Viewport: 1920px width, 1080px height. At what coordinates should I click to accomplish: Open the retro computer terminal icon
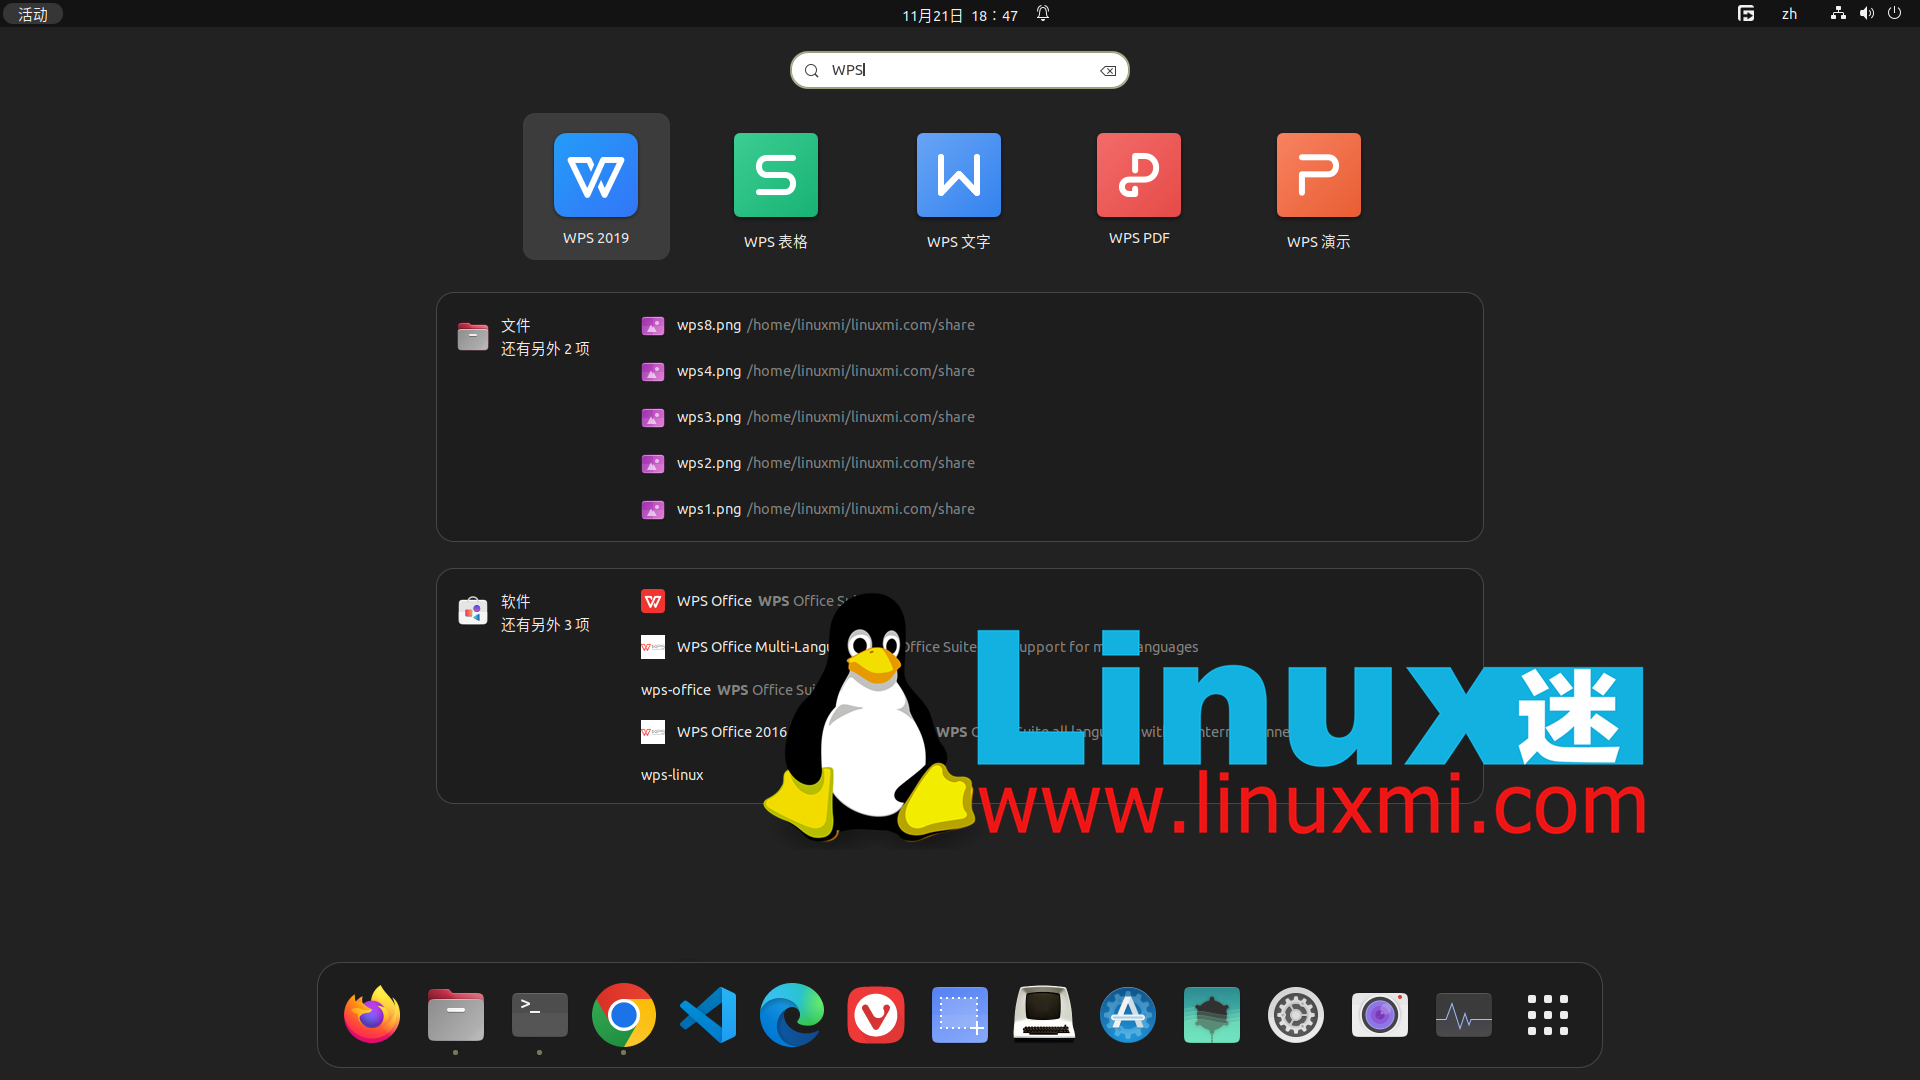(x=1044, y=1015)
